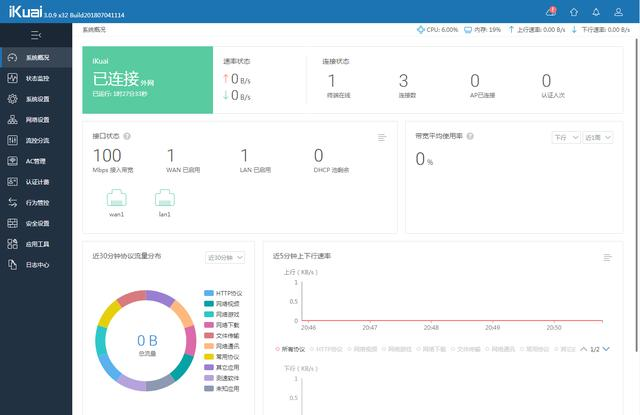Open the bell alerts icon
This screenshot has width=640, height=415.
click(597, 11)
